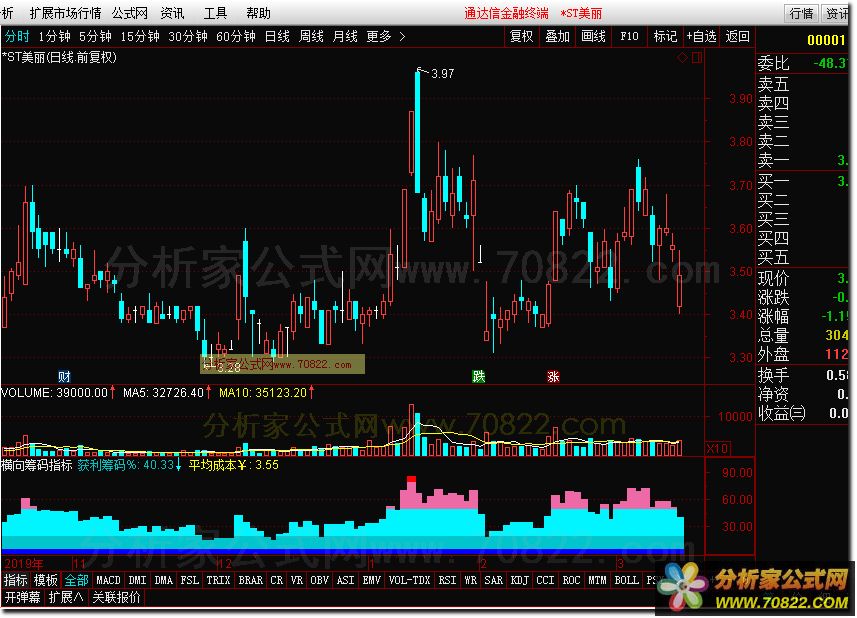Open the 扩展市场行情 menu
The width and height of the screenshot is (857, 618).
[x=65, y=13]
